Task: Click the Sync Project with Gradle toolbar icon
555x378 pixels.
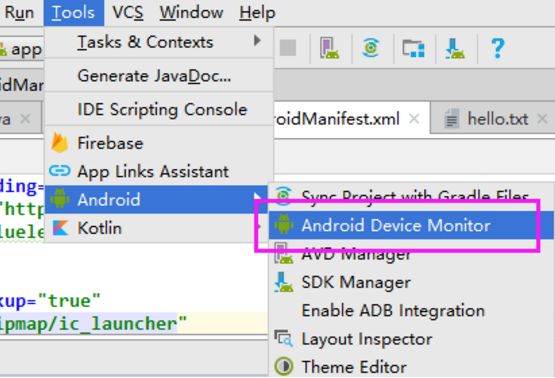Action: (x=371, y=48)
